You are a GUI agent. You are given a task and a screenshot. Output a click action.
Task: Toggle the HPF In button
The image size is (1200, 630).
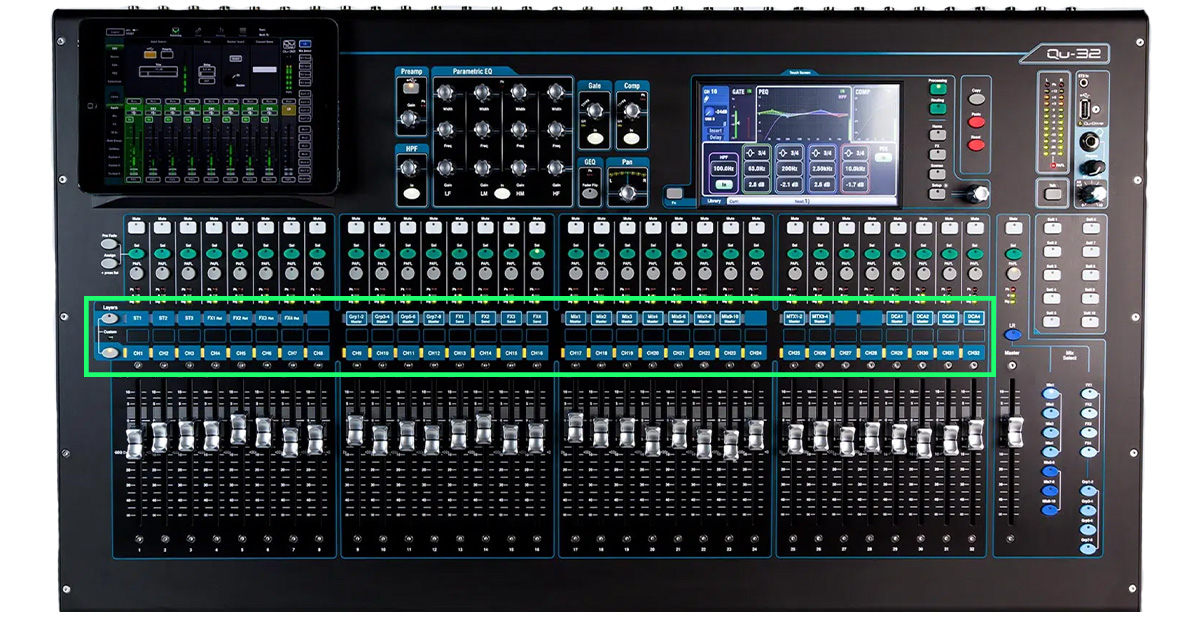[412, 194]
